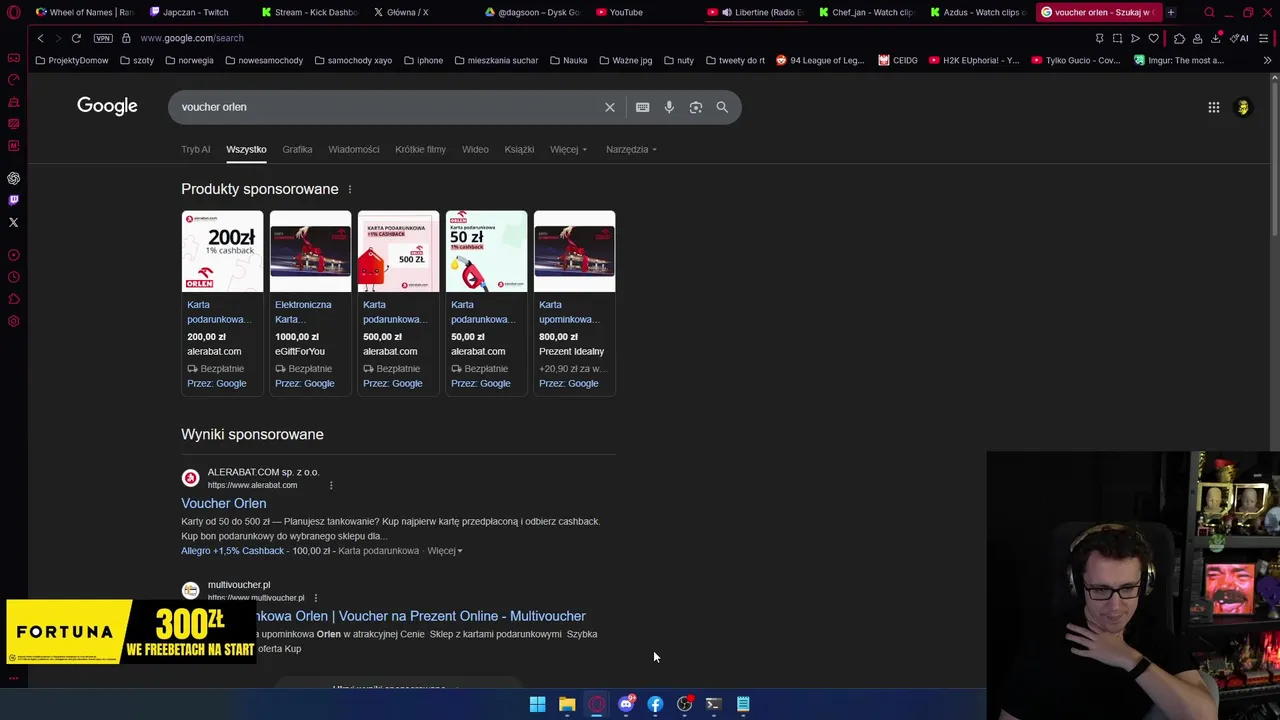Select Wideo search filter
Viewport: 1280px width, 720px height.
coord(475,149)
